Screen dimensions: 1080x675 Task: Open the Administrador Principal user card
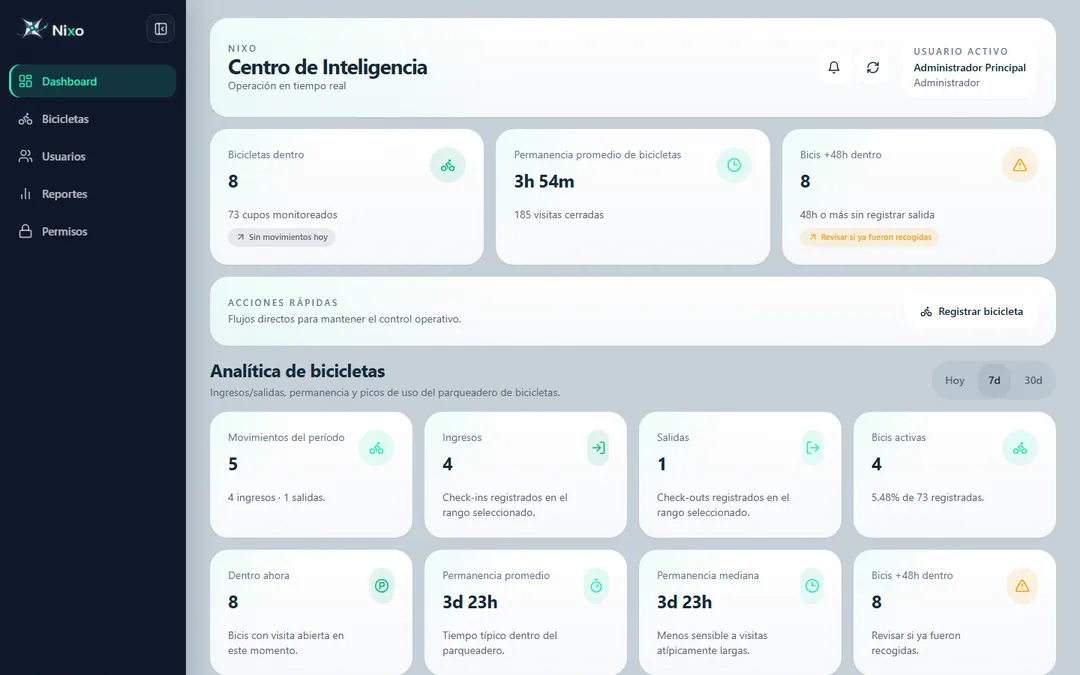click(x=969, y=68)
